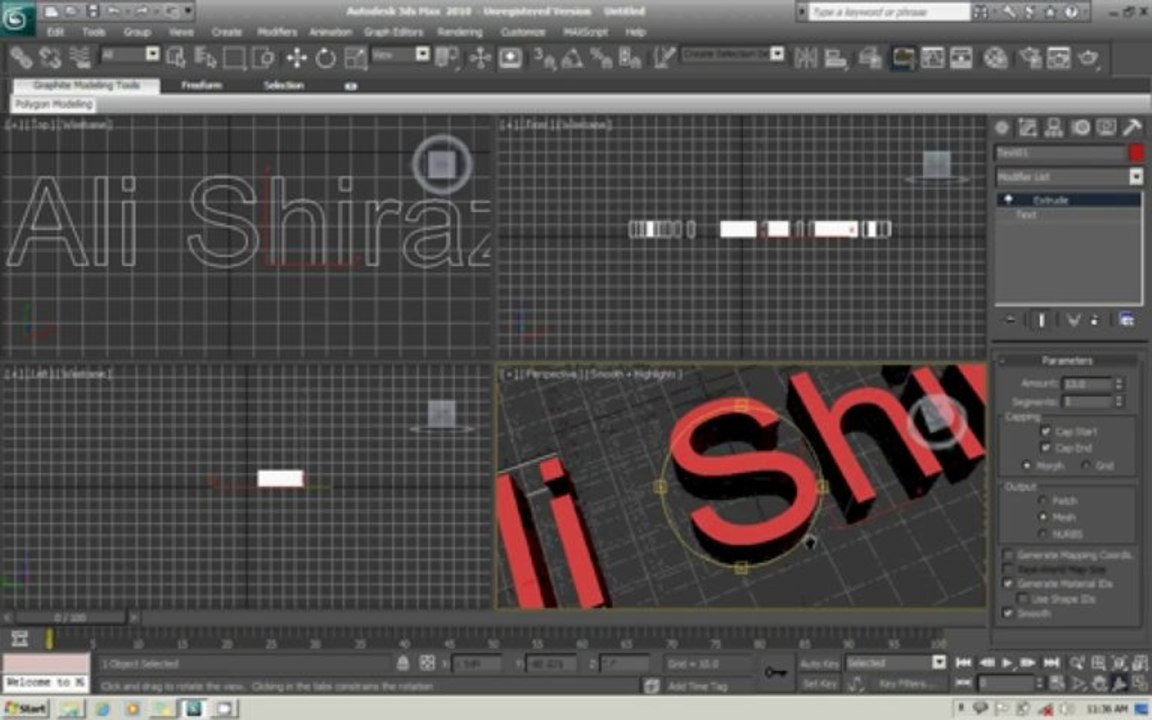The width and height of the screenshot is (1152, 720).
Task: Click the Unlink Selection icon
Action: tap(50, 57)
